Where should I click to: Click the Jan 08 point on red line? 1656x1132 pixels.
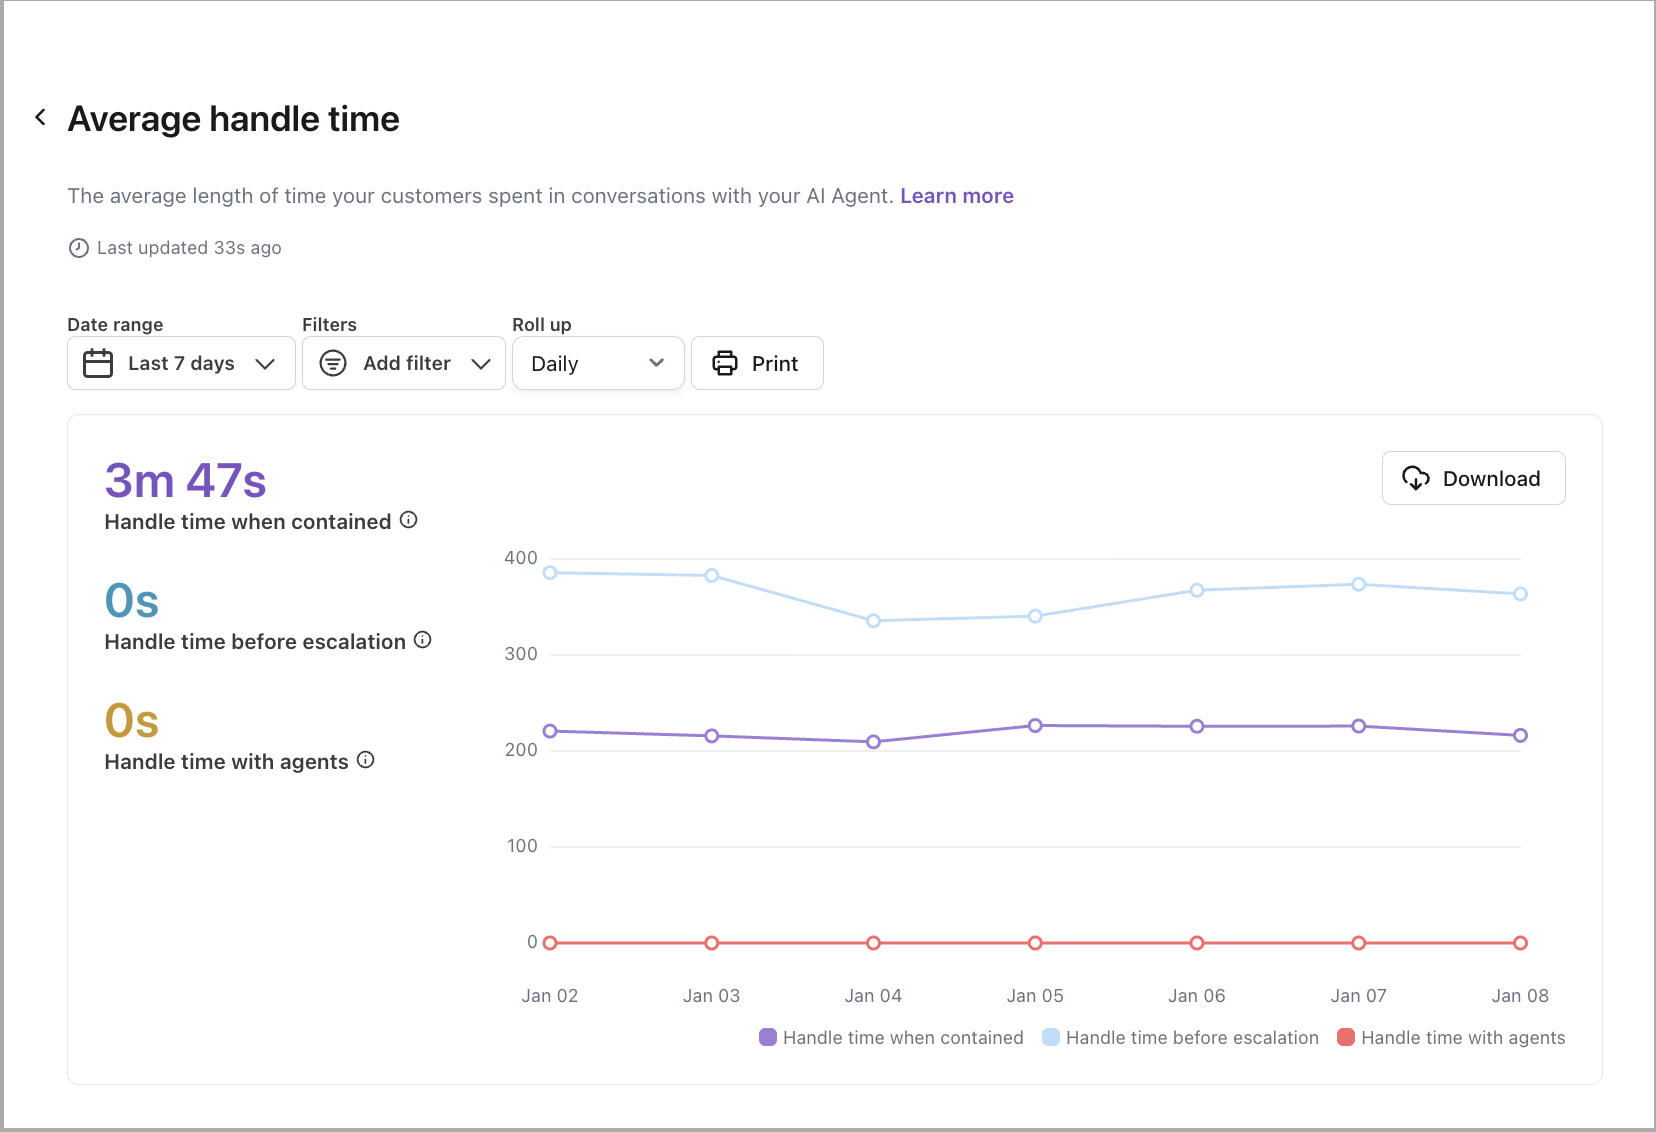click(x=1520, y=943)
